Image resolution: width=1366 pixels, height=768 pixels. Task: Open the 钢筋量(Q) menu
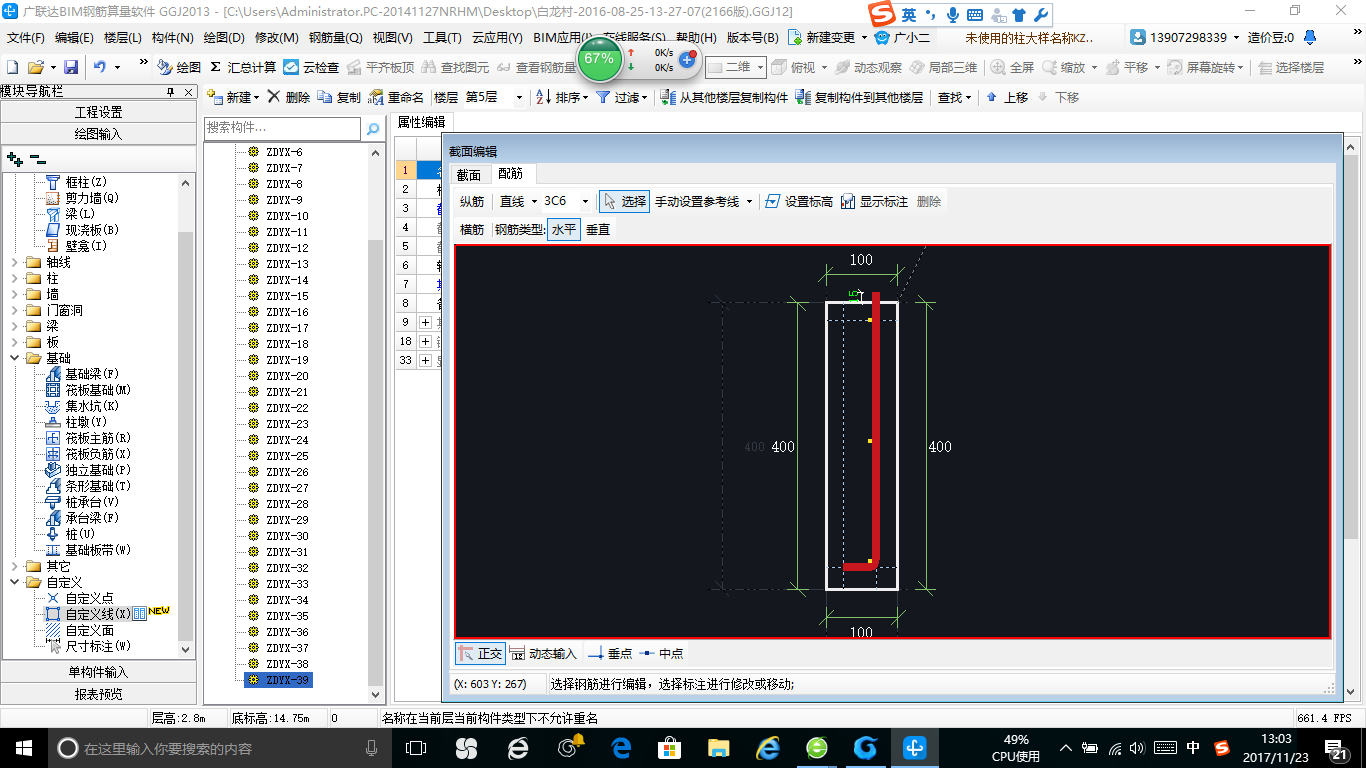coord(335,38)
